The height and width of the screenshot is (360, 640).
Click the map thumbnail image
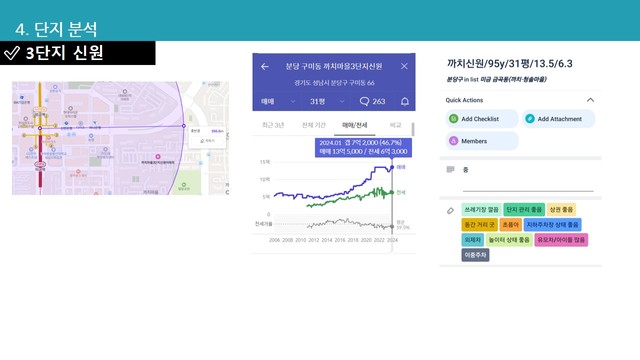click(120, 138)
